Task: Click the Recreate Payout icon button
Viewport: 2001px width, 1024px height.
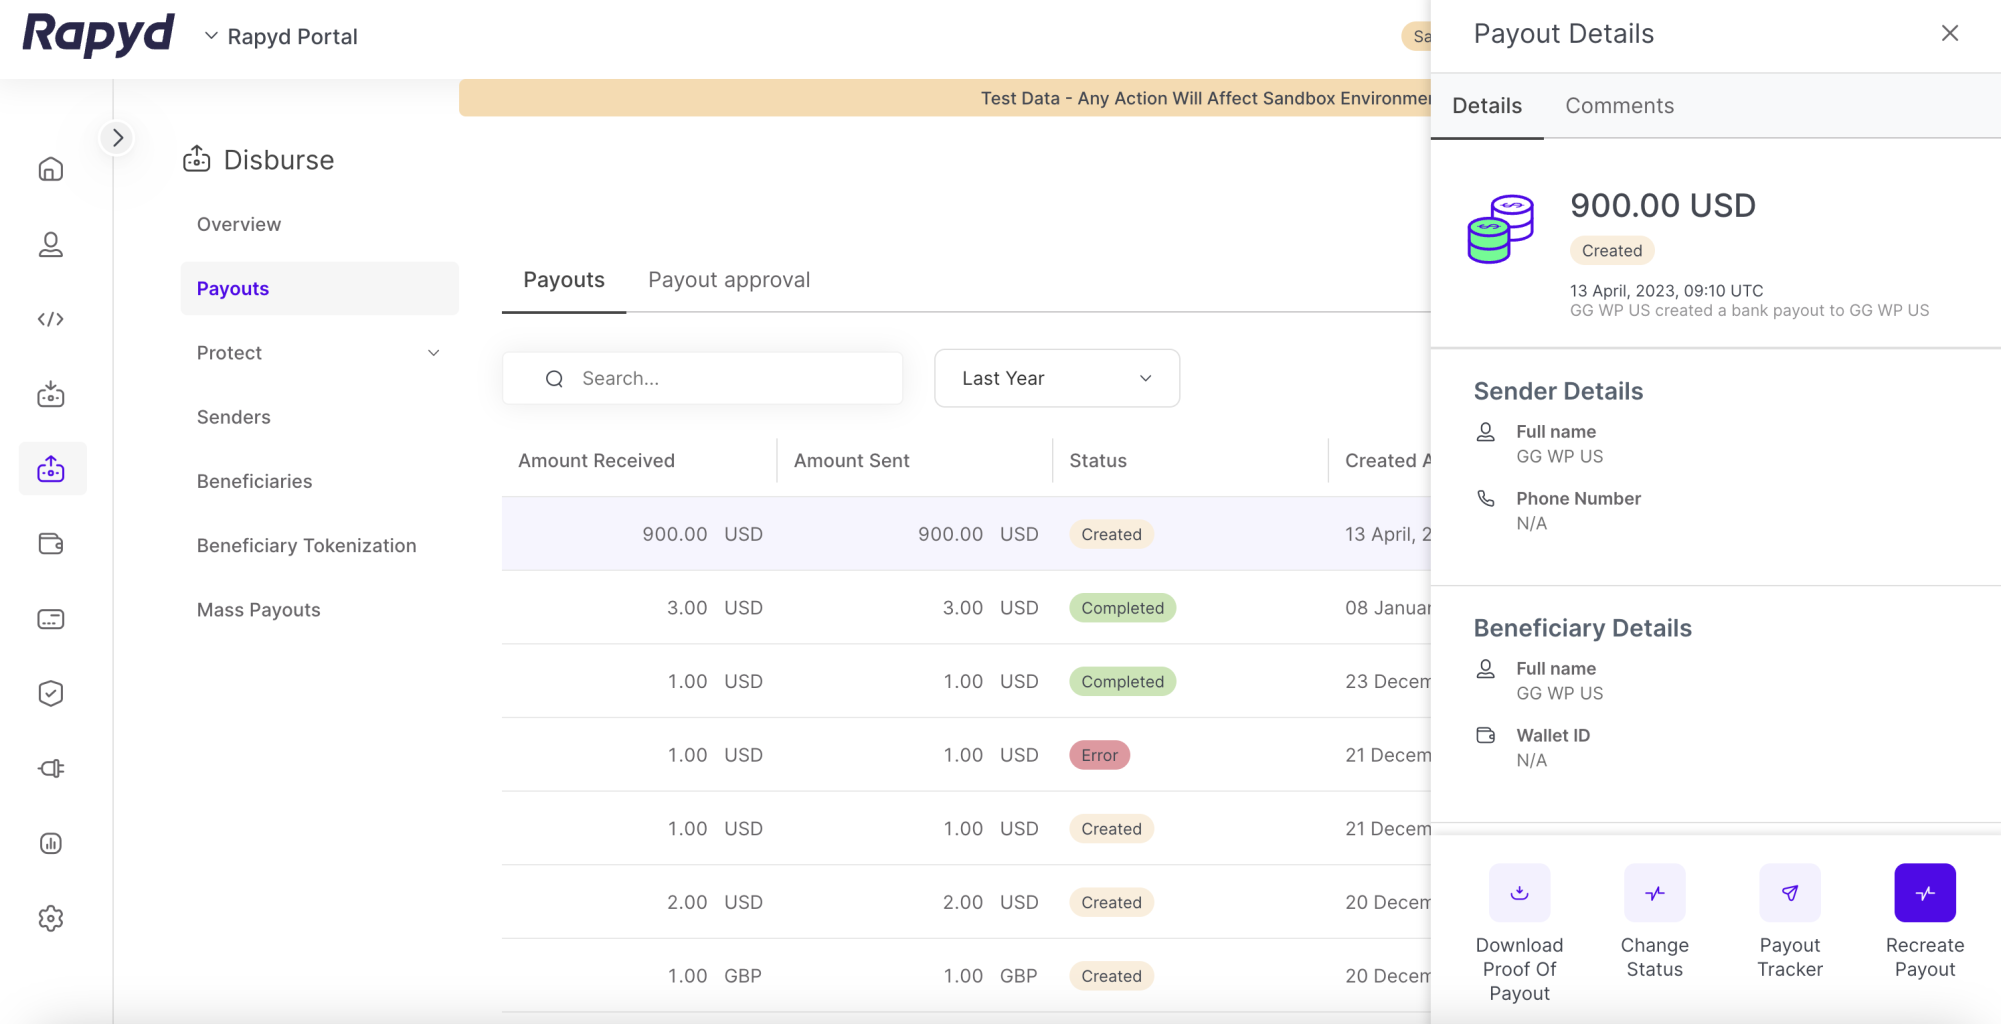Action: click(1924, 892)
